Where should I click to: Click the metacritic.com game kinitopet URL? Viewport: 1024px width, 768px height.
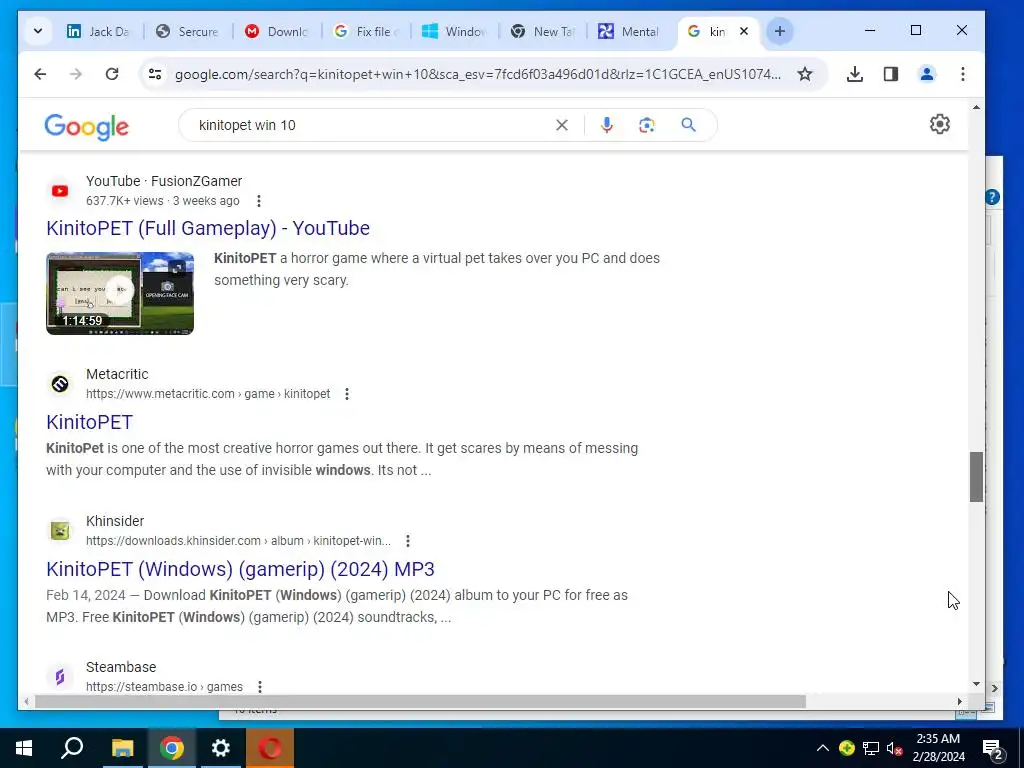pyautogui.click(x=208, y=394)
